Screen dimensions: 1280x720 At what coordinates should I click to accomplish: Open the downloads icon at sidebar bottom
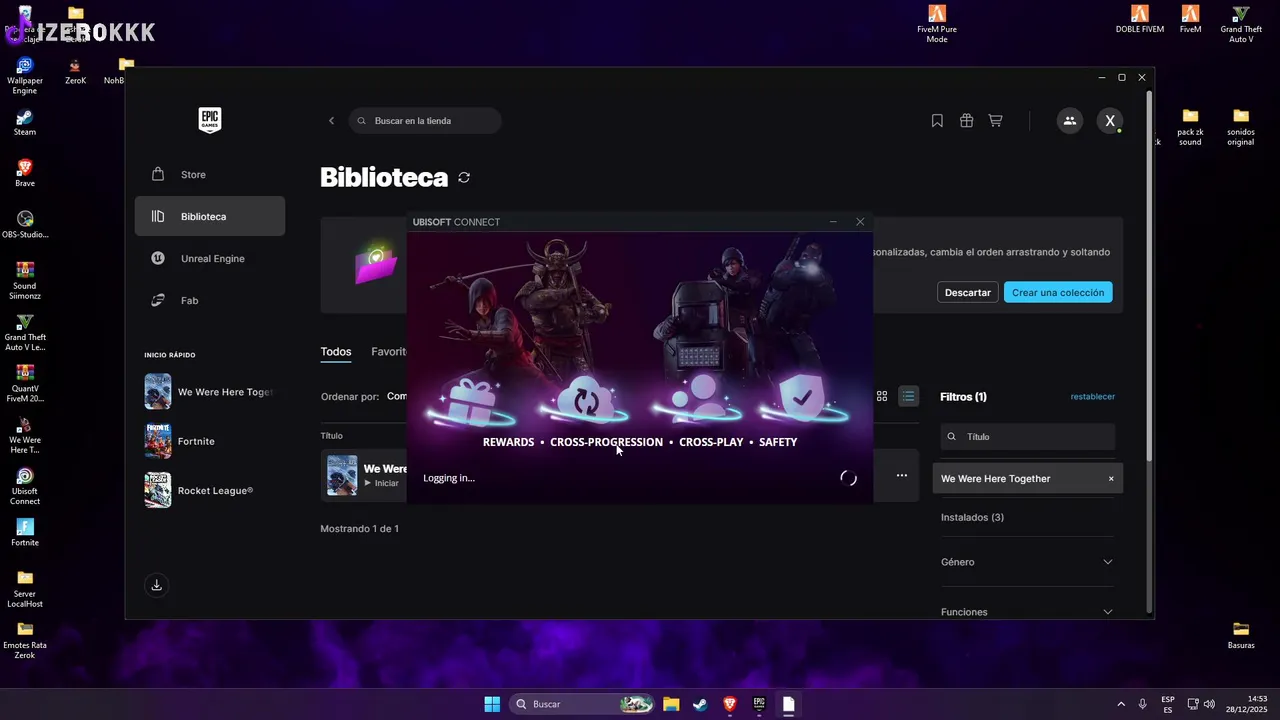(157, 586)
